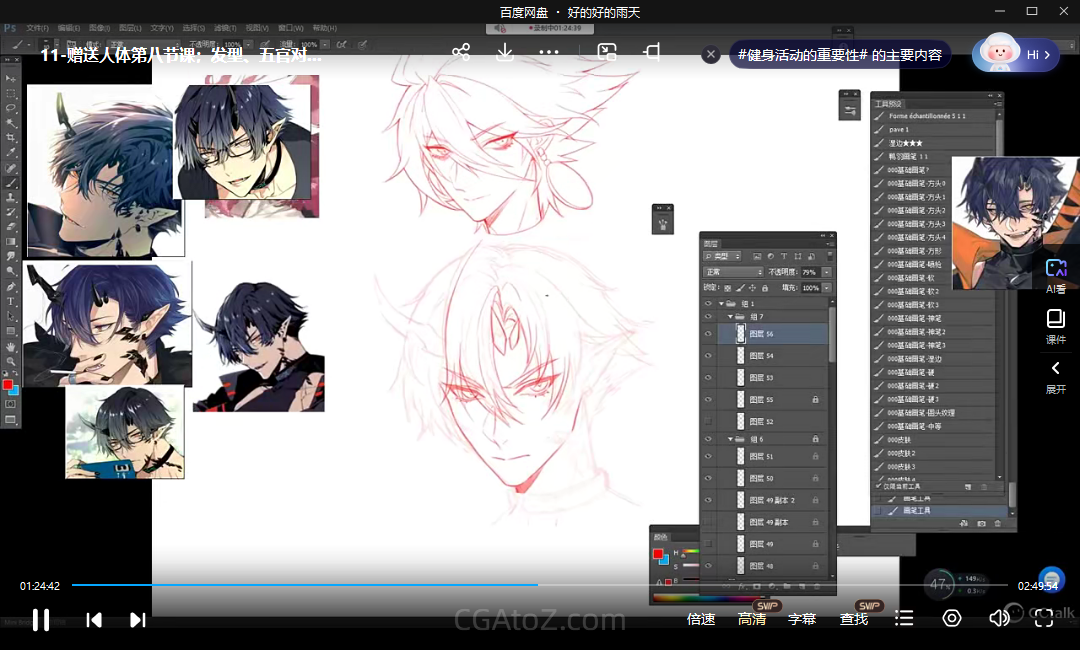Go back to the previous video
The image size is (1080, 650).
pos(94,620)
